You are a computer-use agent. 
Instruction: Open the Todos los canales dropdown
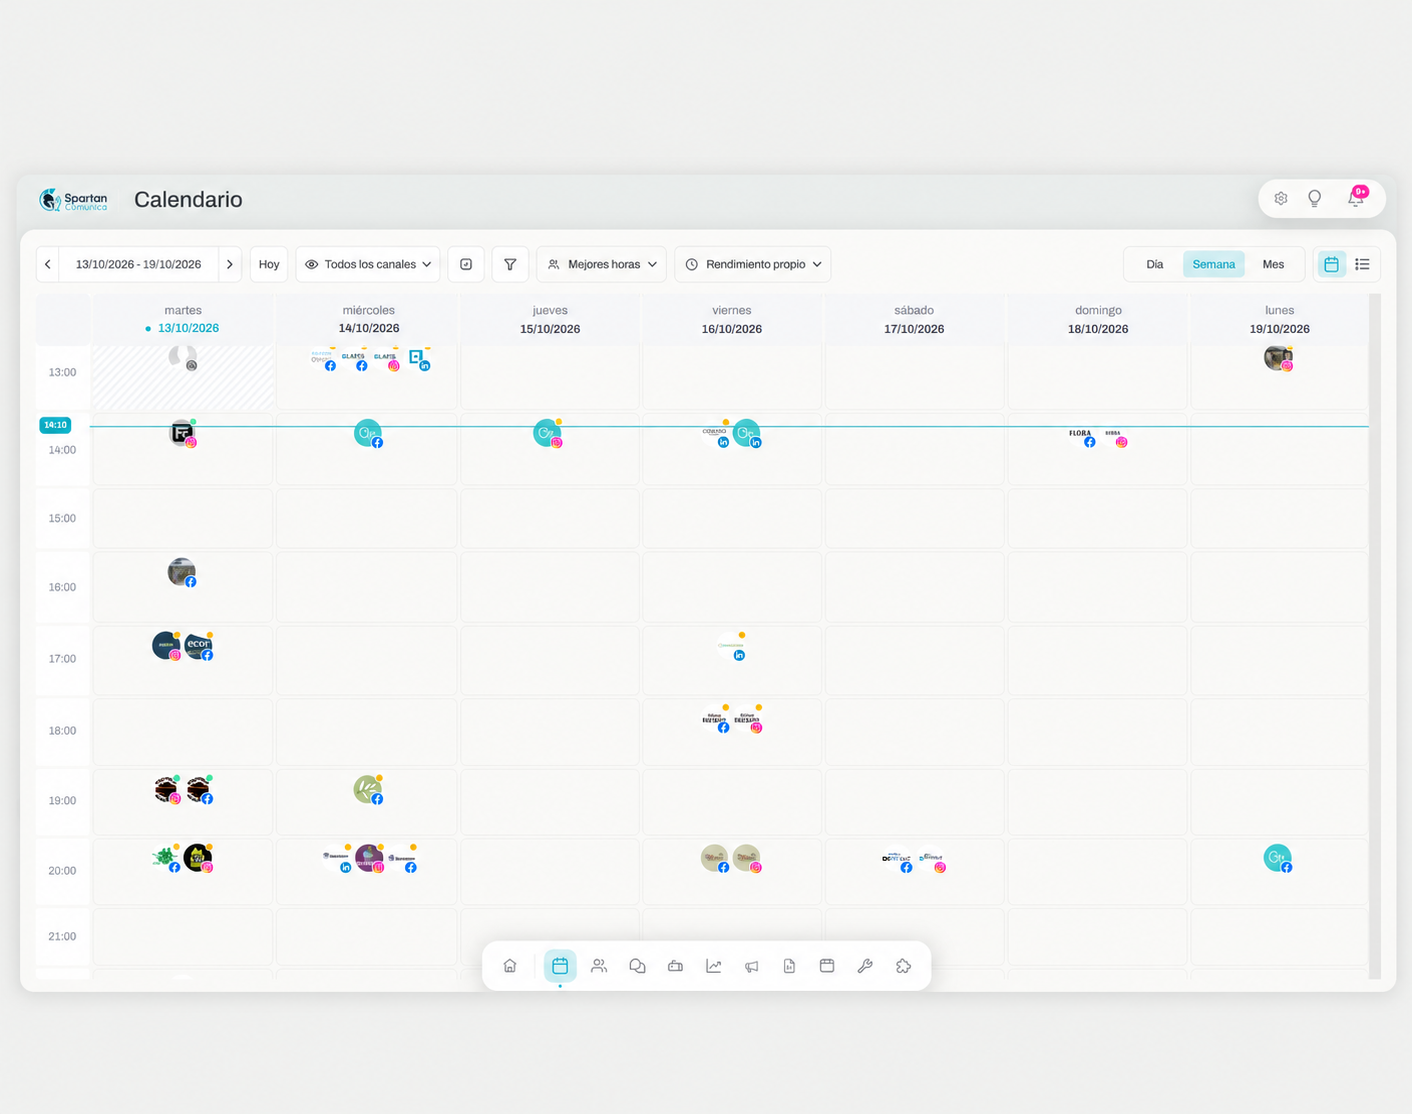click(368, 264)
